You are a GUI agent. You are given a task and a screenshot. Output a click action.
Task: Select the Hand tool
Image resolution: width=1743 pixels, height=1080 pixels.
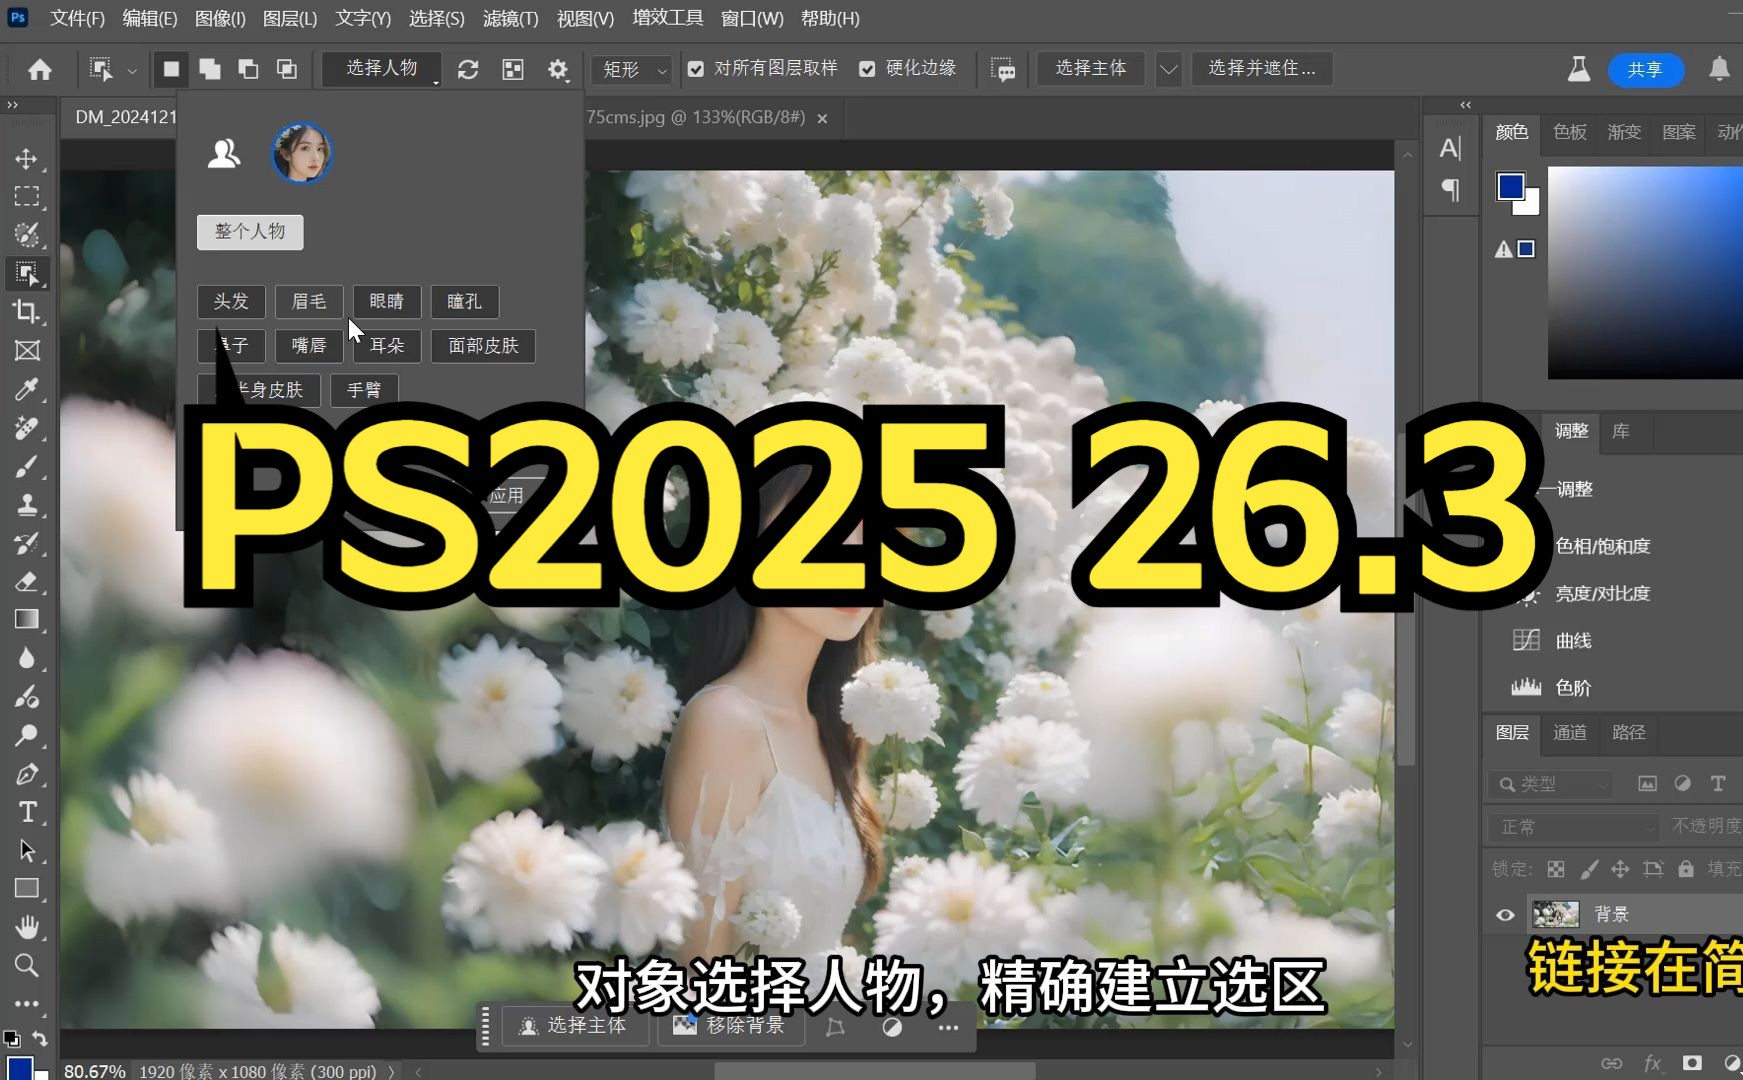[27, 927]
